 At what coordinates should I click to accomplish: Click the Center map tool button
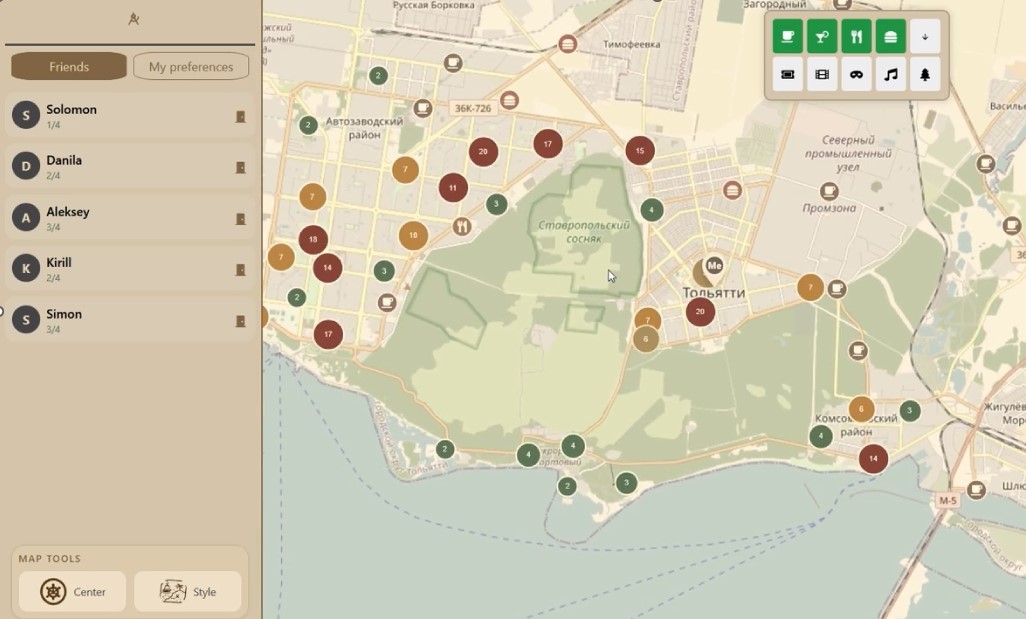pyautogui.click(x=72, y=592)
